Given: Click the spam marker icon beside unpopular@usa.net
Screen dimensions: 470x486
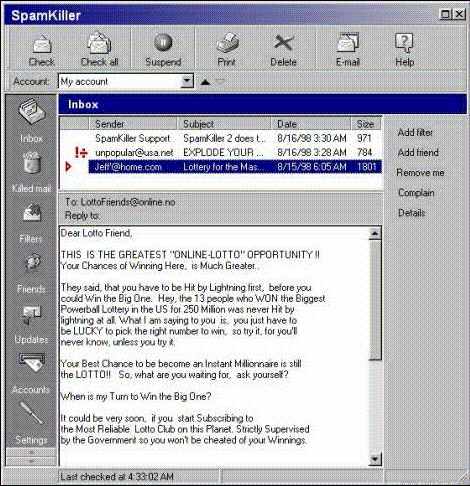Looking at the screenshot, I should [x=81, y=153].
